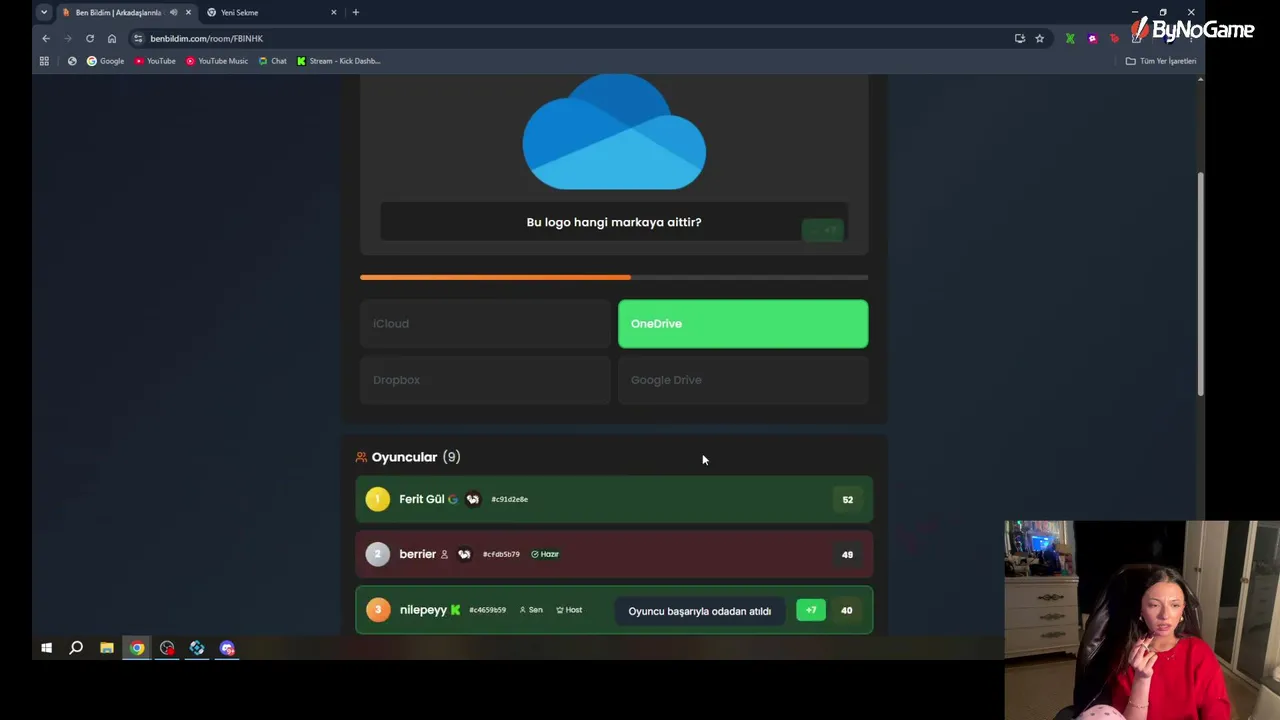Click the green X extension icon
This screenshot has height=720, width=1280.
1070,38
